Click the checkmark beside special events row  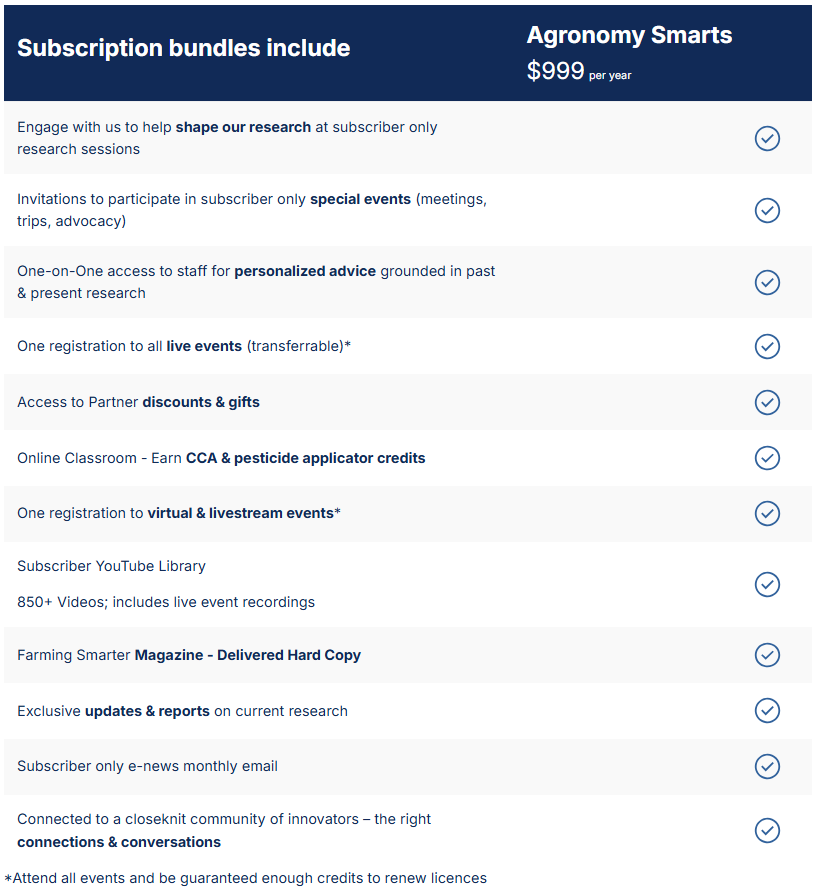tap(767, 210)
